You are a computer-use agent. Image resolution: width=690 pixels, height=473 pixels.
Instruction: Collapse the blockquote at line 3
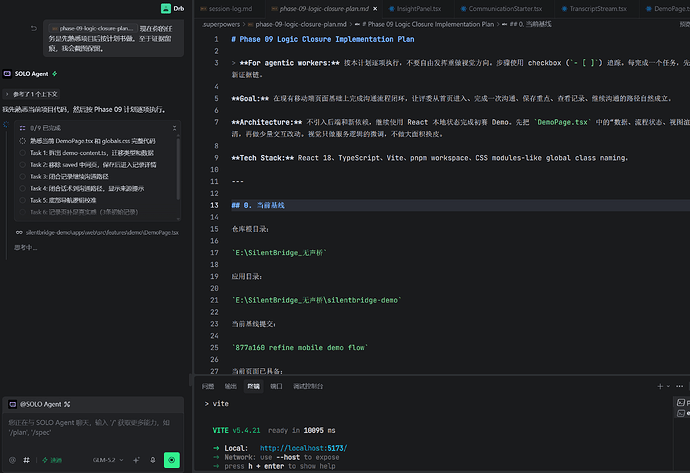234,63
